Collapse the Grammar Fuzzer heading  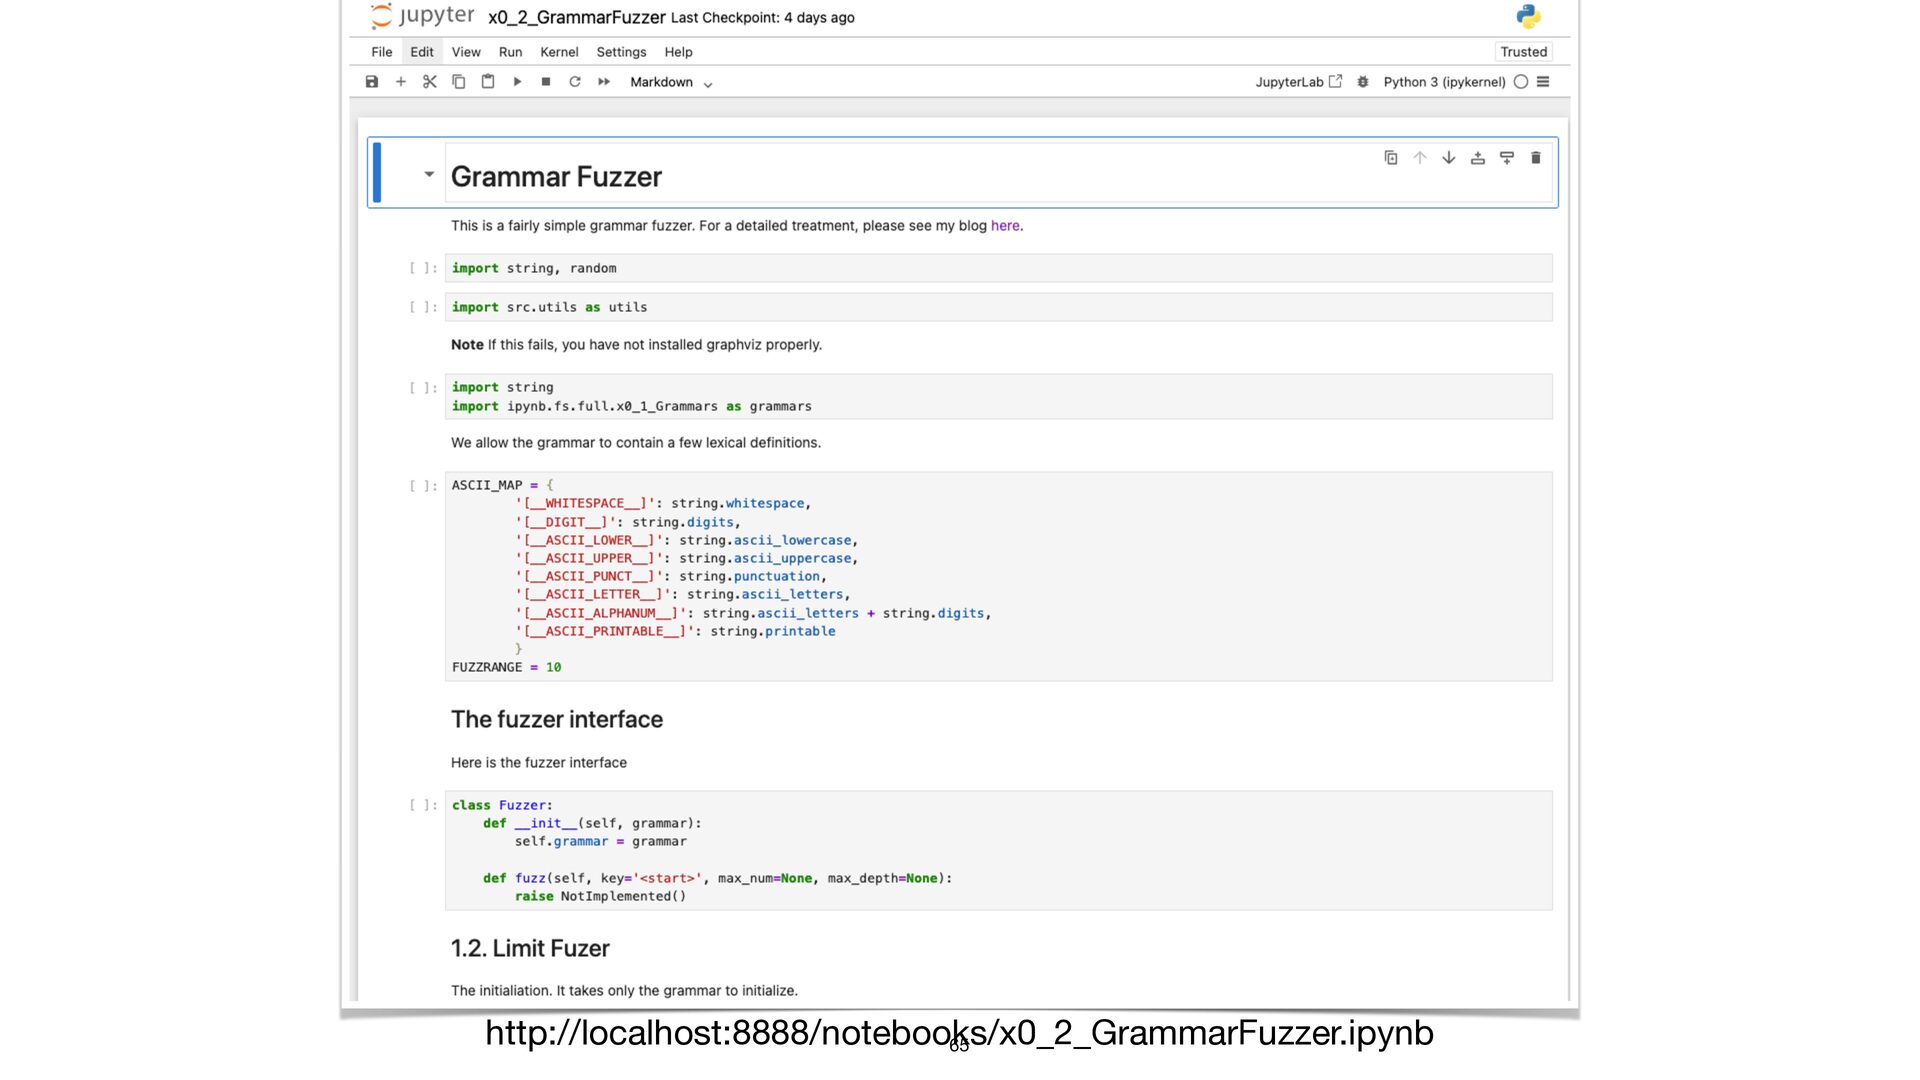pyautogui.click(x=429, y=175)
